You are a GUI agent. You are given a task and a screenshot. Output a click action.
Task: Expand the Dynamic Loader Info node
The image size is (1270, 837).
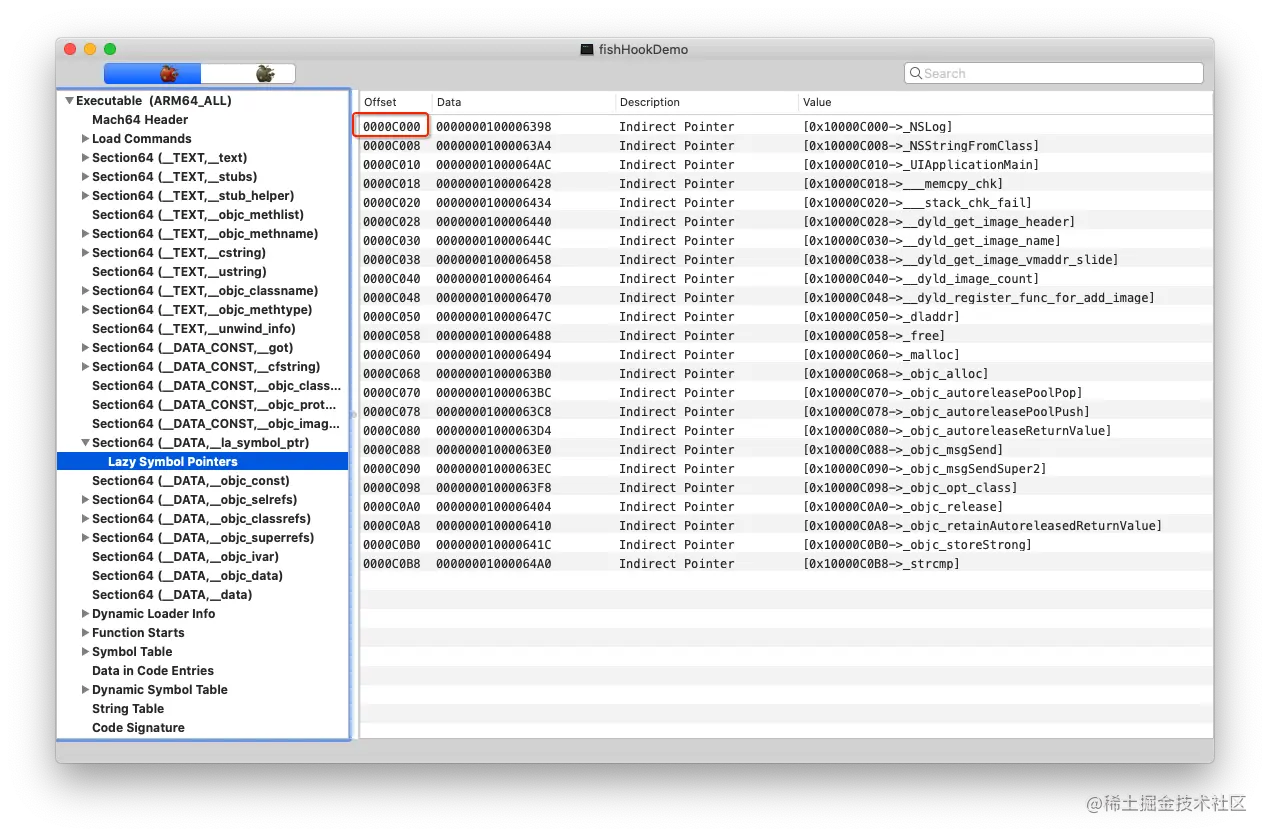tap(85, 614)
